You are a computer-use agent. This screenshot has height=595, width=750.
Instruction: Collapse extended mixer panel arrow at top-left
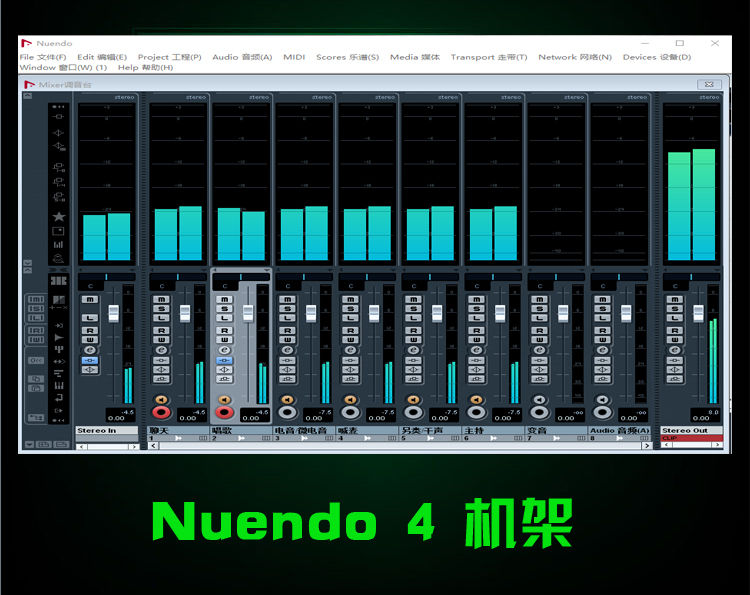(x=28, y=96)
